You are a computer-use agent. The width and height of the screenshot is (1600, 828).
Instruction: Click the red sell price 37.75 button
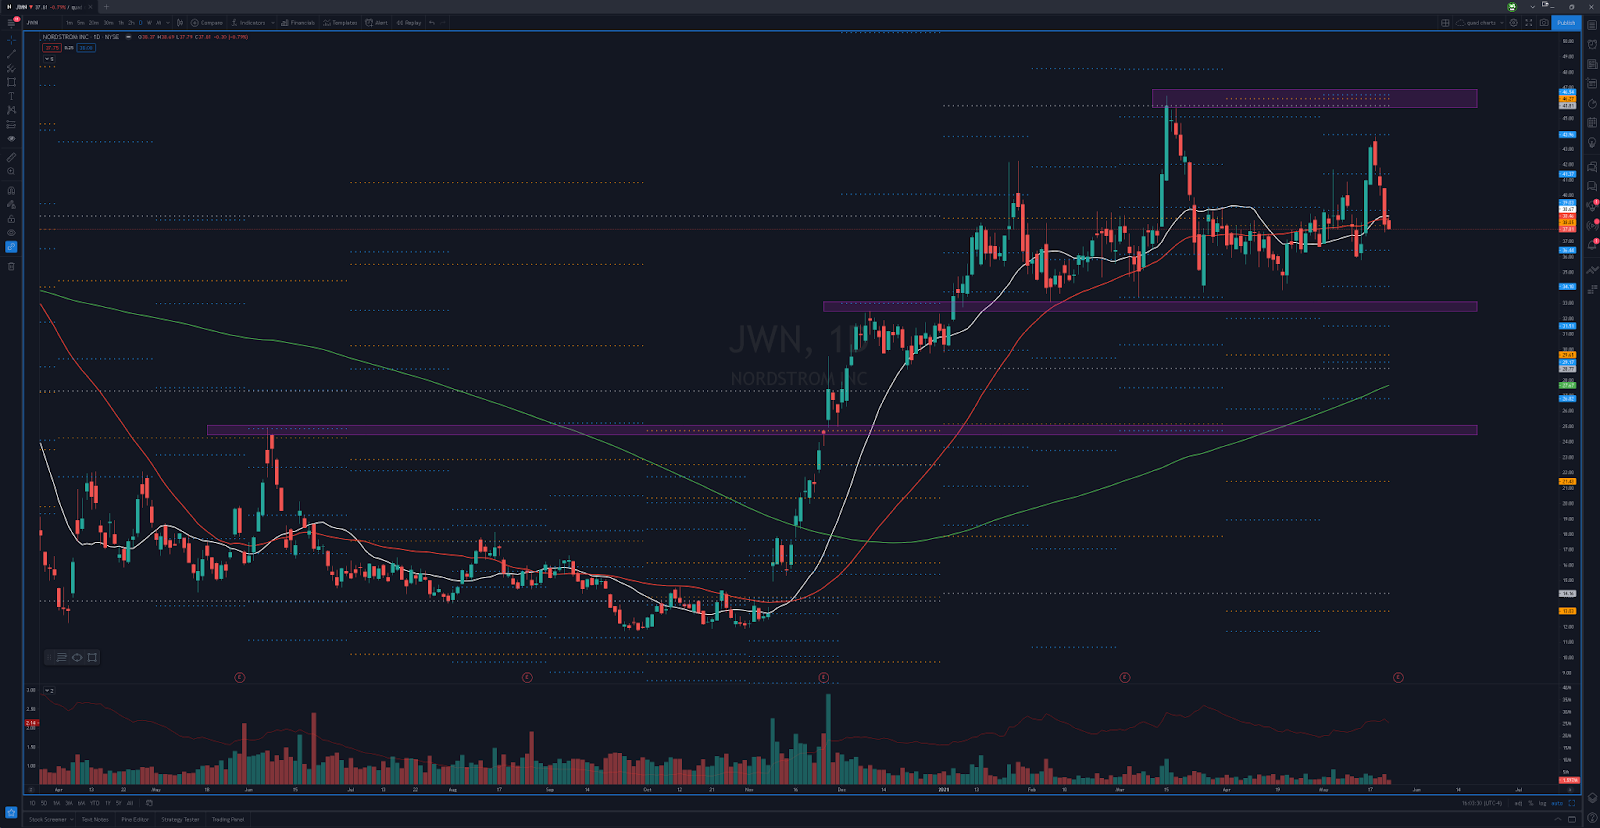(52, 48)
